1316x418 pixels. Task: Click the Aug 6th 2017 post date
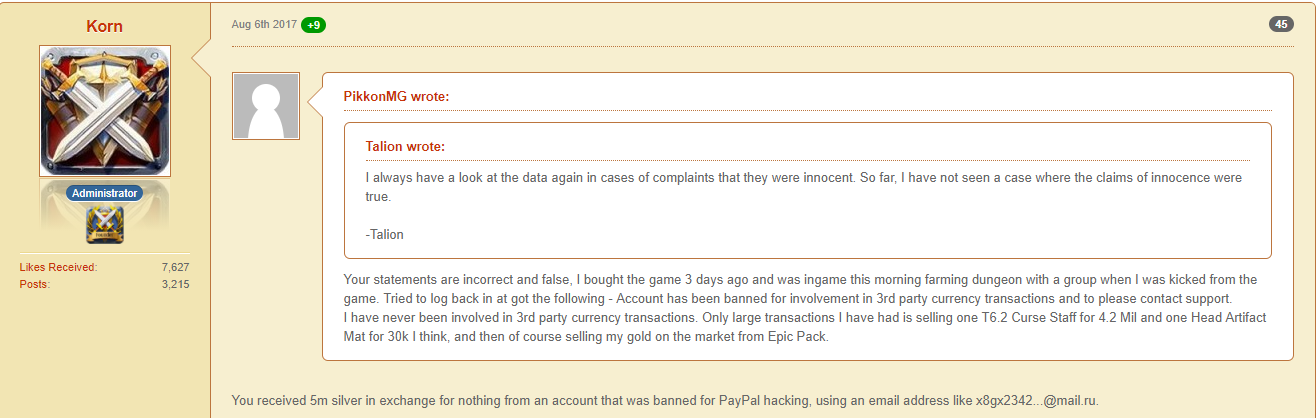(264, 25)
